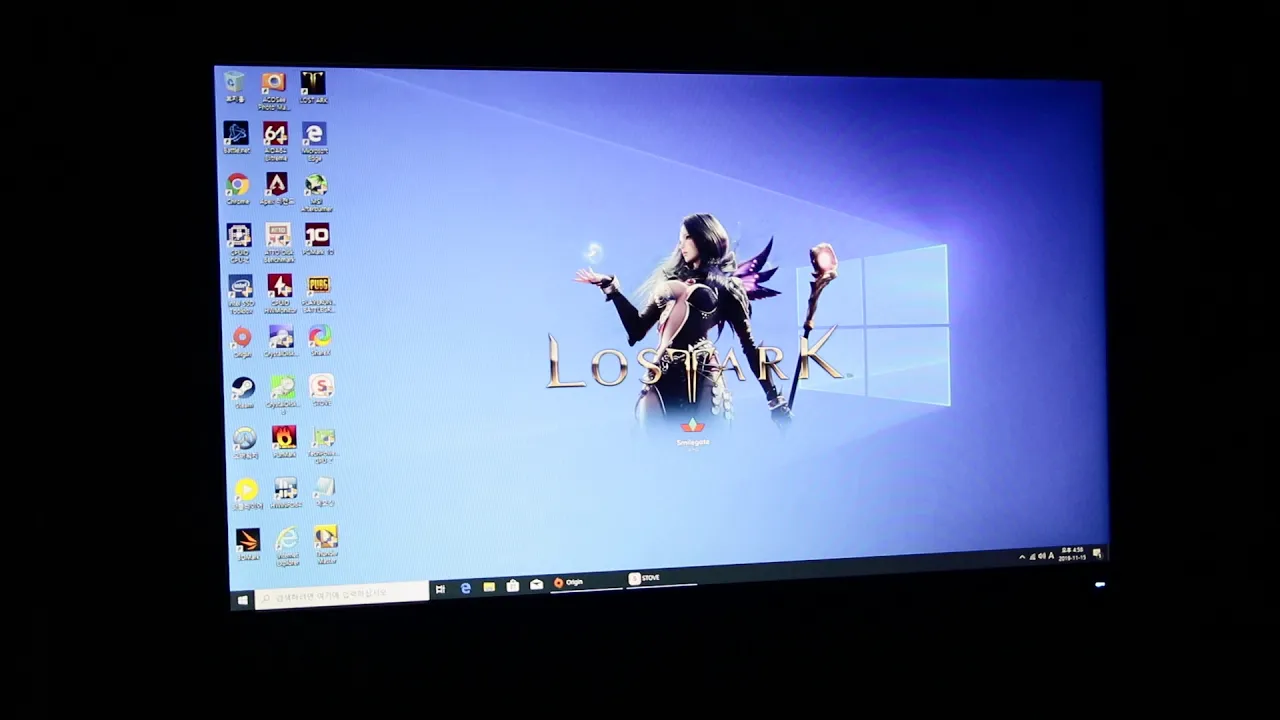Open the Microsoft Store taskbar icon
The image size is (1280, 720).
pos(513,585)
